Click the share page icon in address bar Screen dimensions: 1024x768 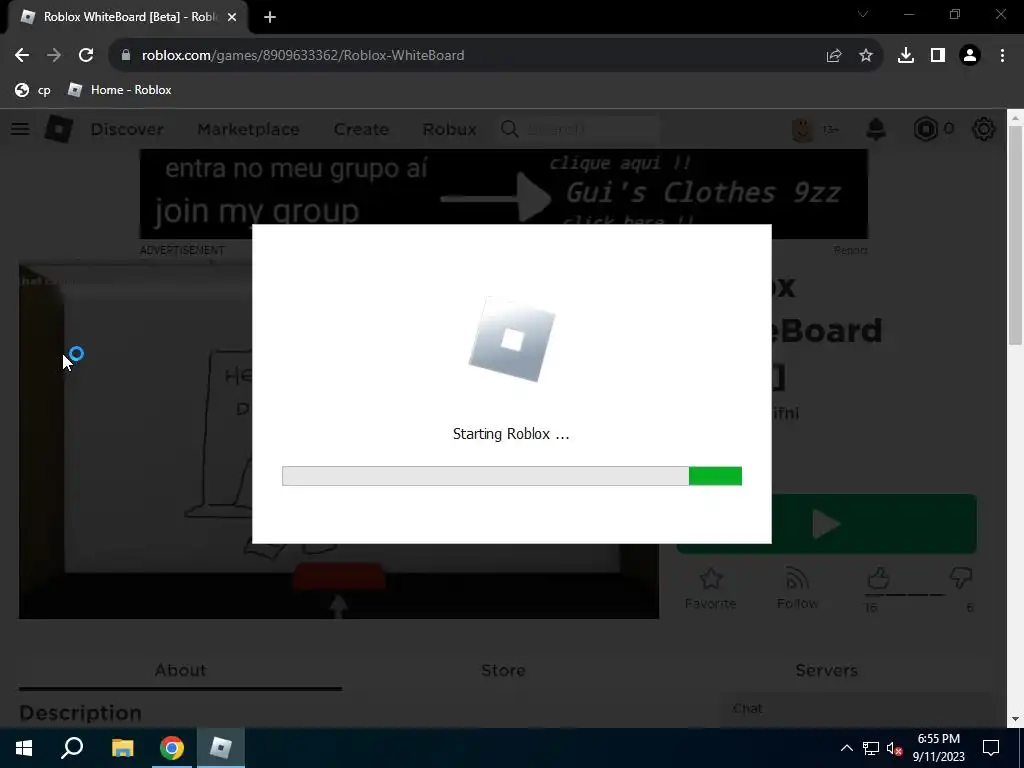[x=834, y=56]
